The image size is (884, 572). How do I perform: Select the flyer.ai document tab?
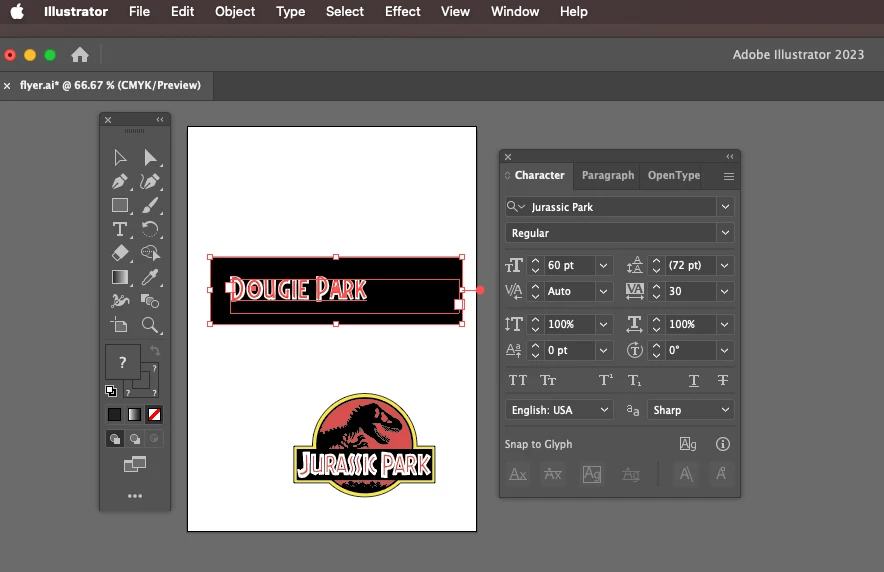(110, 85)
